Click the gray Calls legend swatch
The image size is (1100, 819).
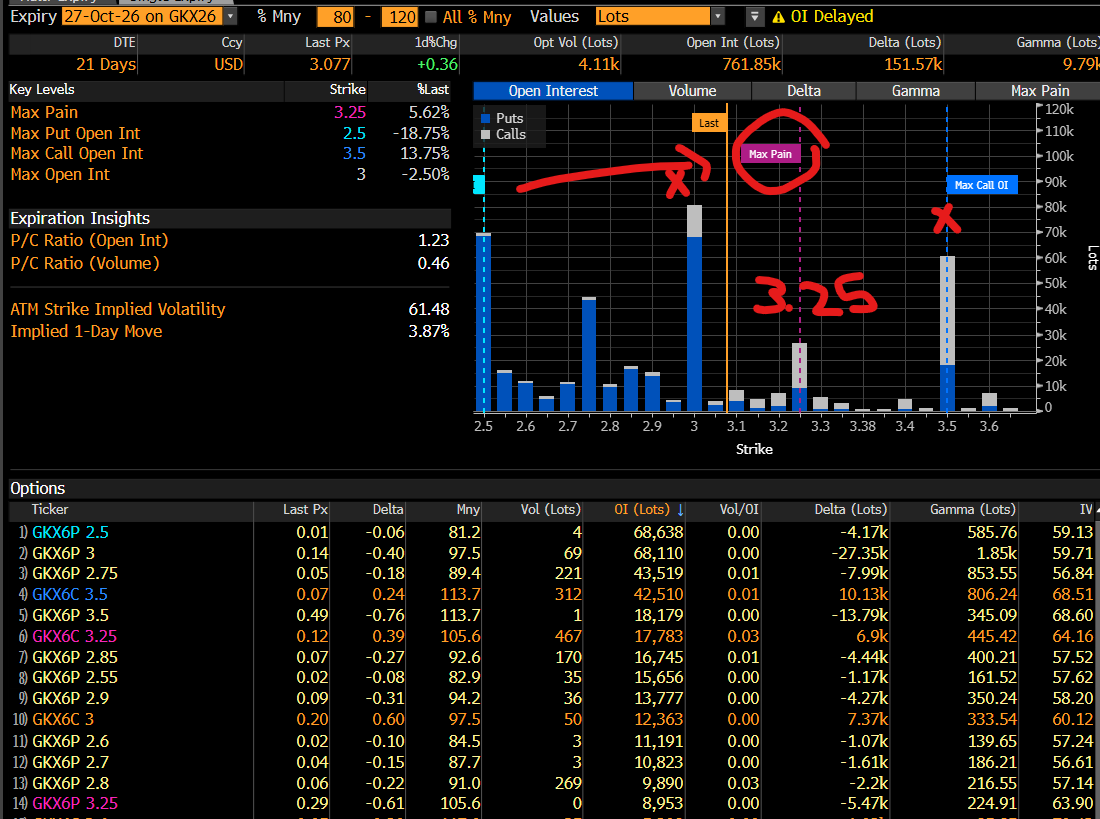(485, 135)
